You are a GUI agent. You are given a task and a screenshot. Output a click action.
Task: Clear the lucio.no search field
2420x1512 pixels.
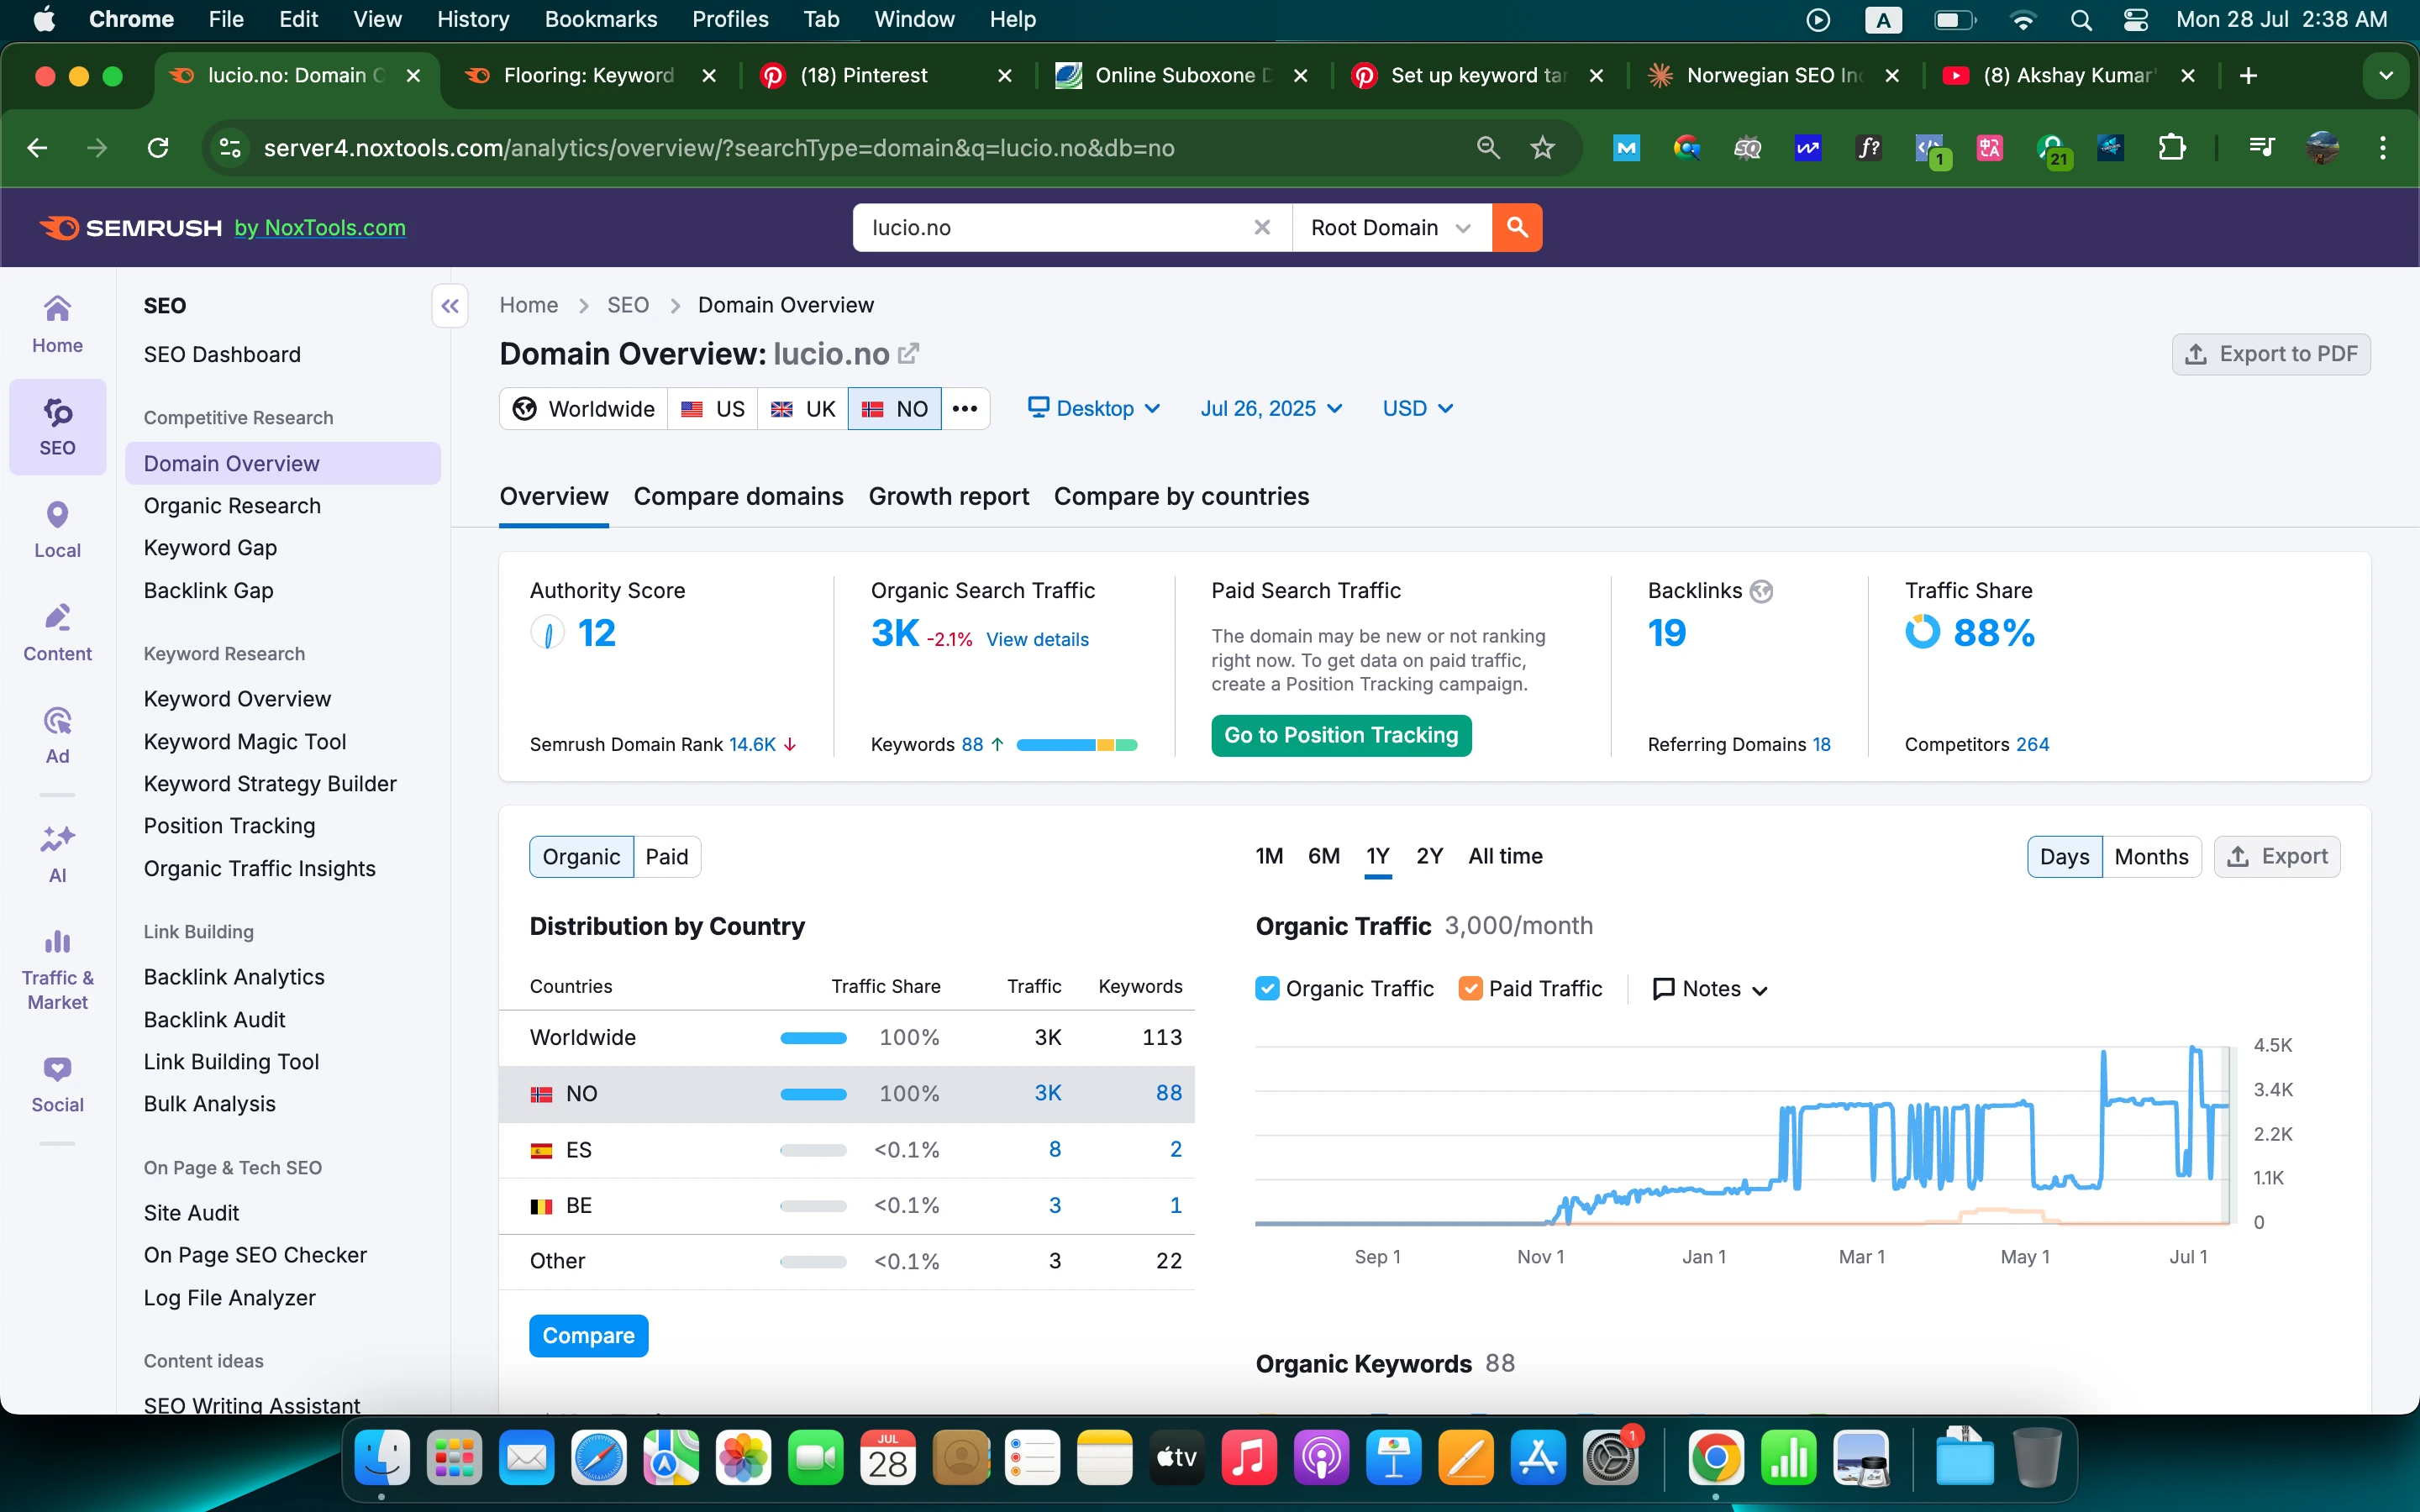(x=1262, y=227)
